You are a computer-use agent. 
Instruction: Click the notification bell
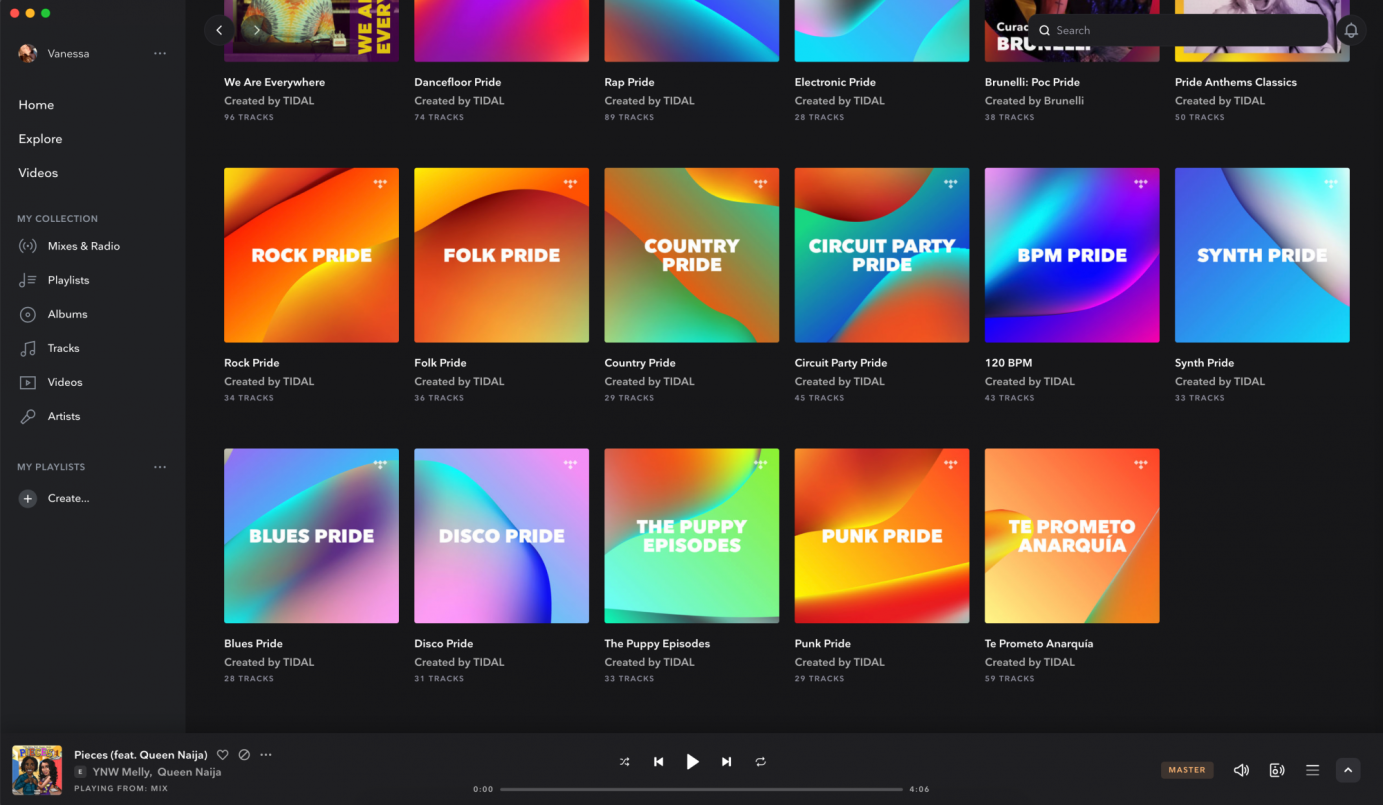point(1351,30)
